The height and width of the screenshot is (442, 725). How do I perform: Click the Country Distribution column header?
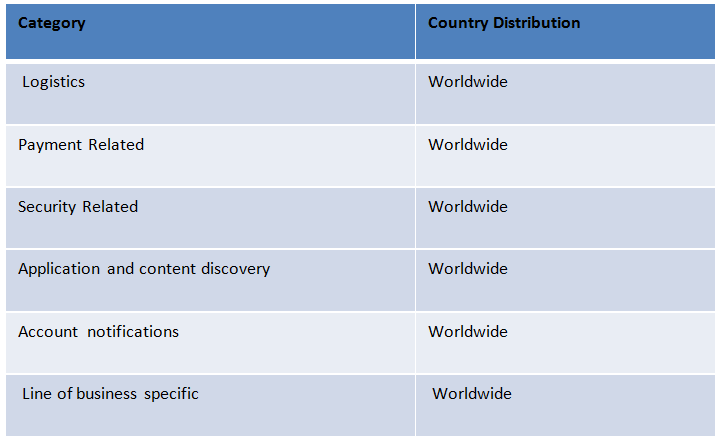[565, 31]
